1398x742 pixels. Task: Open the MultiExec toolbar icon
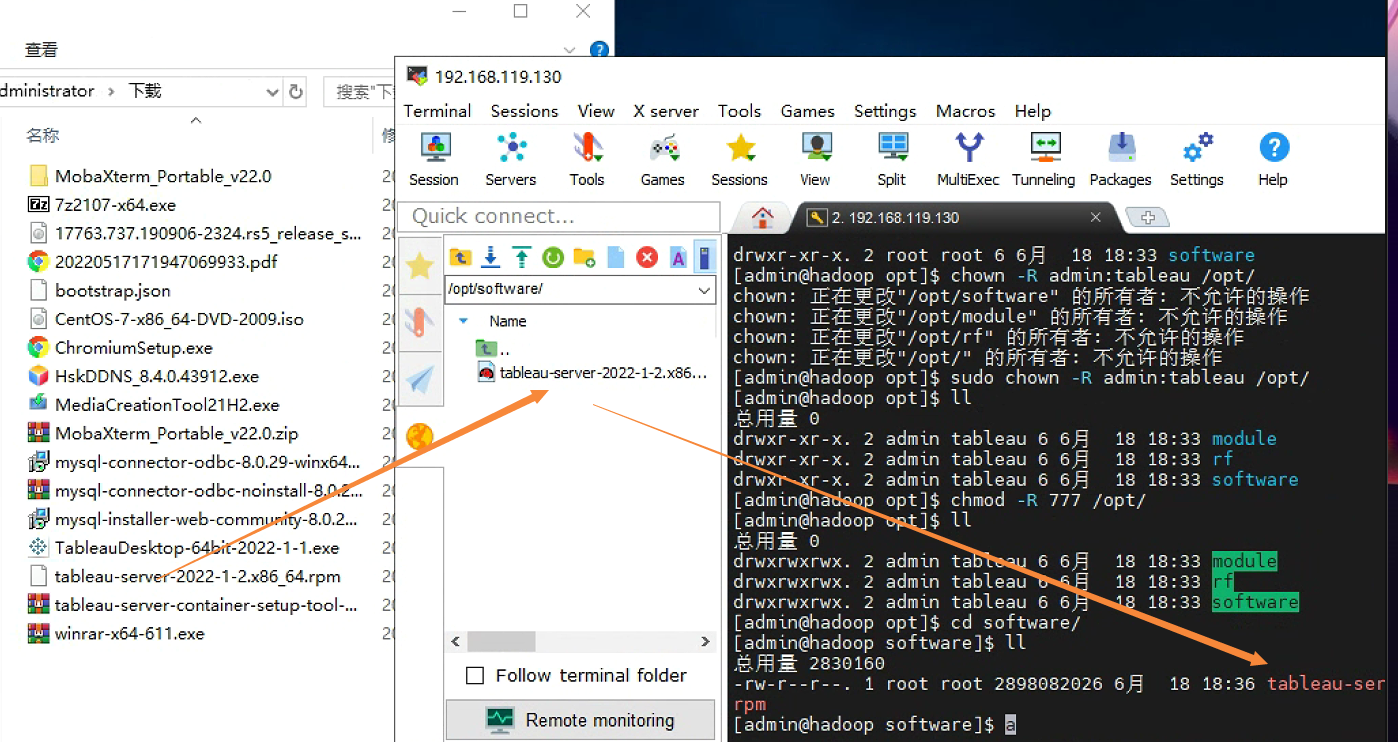pyautogui.click(x=968, y=159)
